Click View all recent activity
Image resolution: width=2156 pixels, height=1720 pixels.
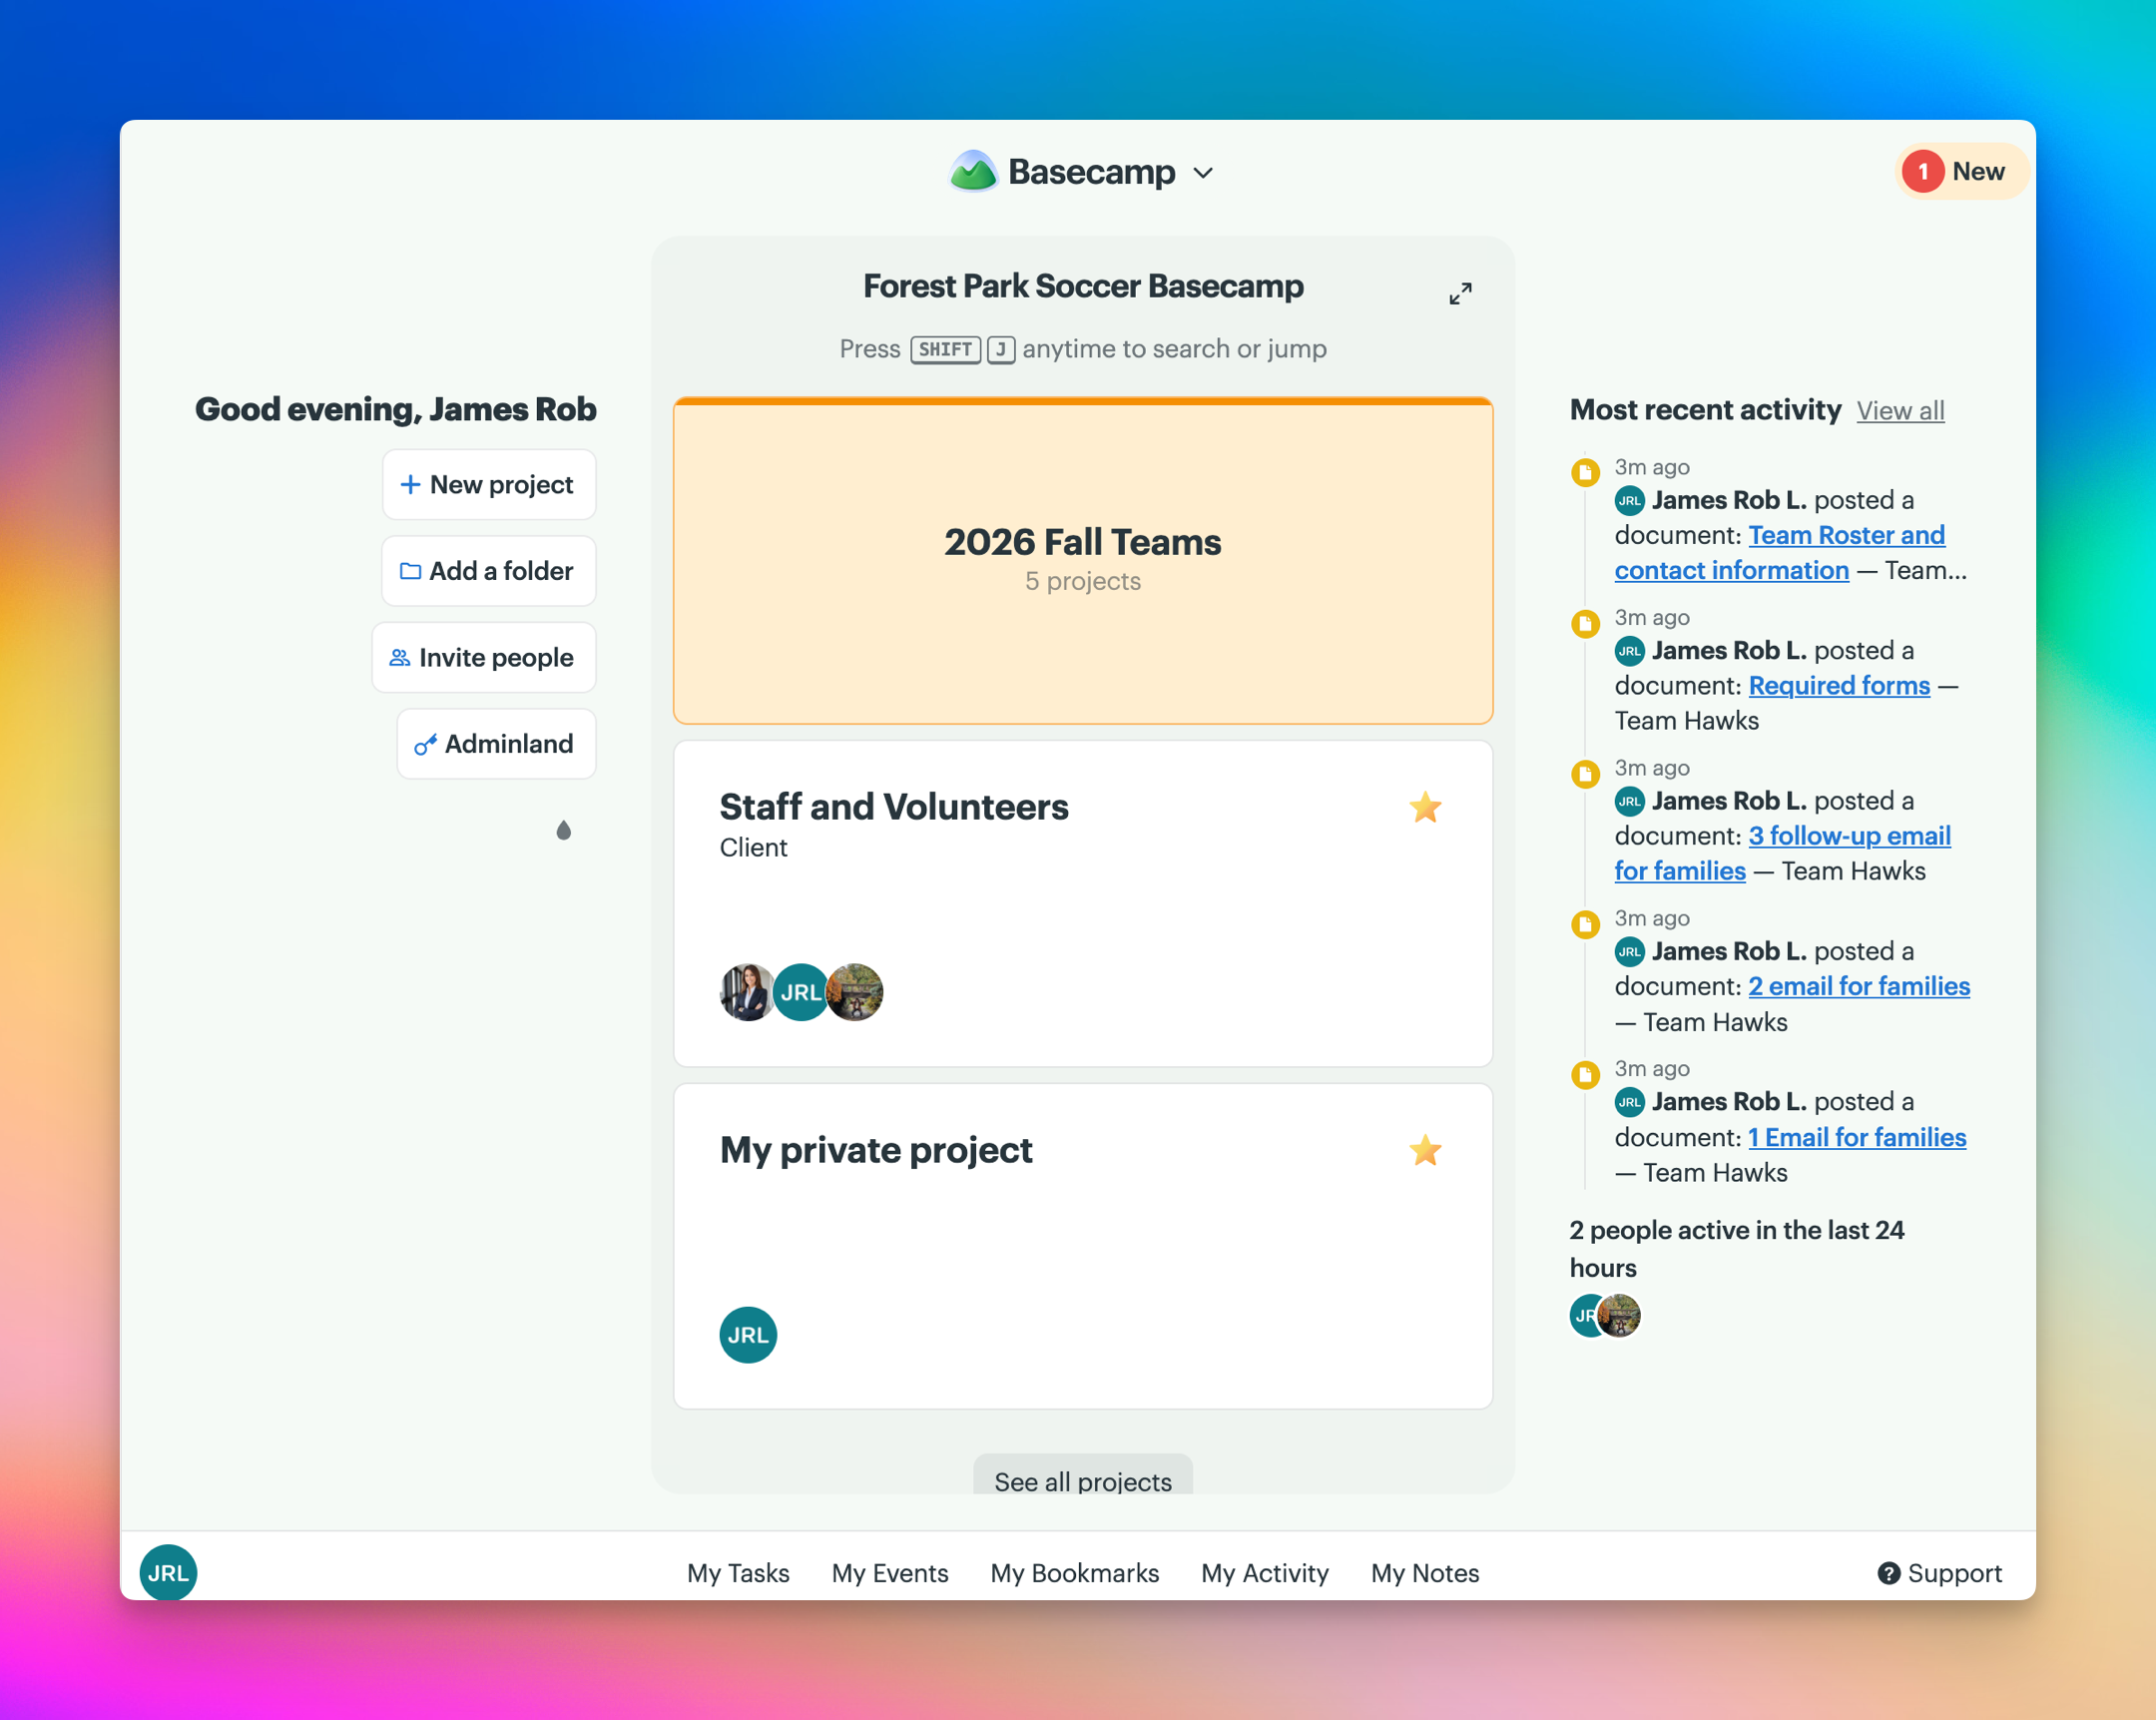pyautogui.click(x=1900, y=410)
